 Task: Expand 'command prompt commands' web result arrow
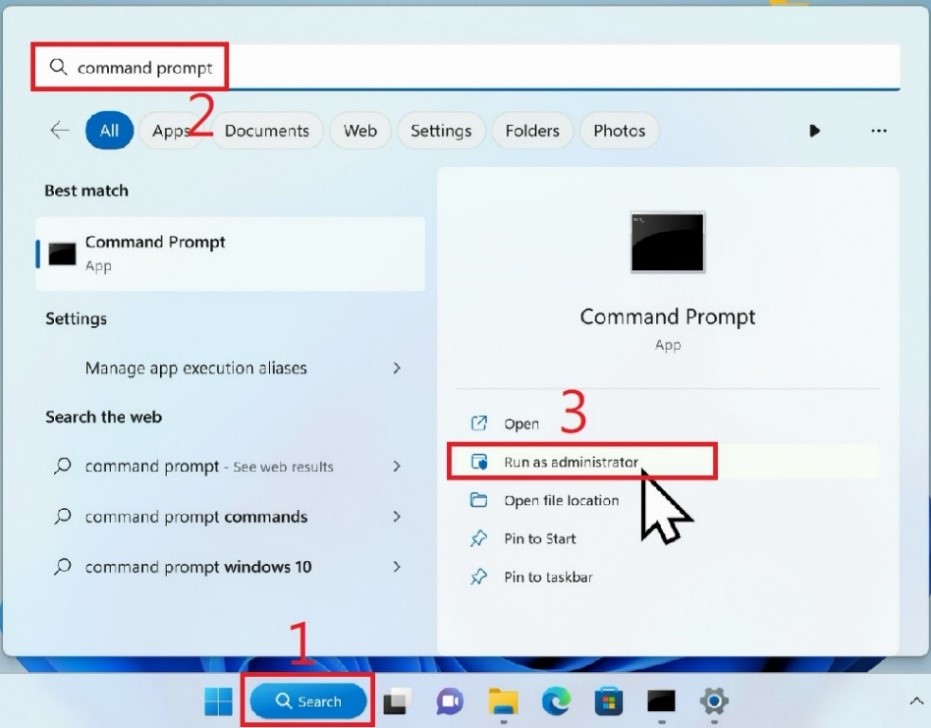[x=397, y=517]
